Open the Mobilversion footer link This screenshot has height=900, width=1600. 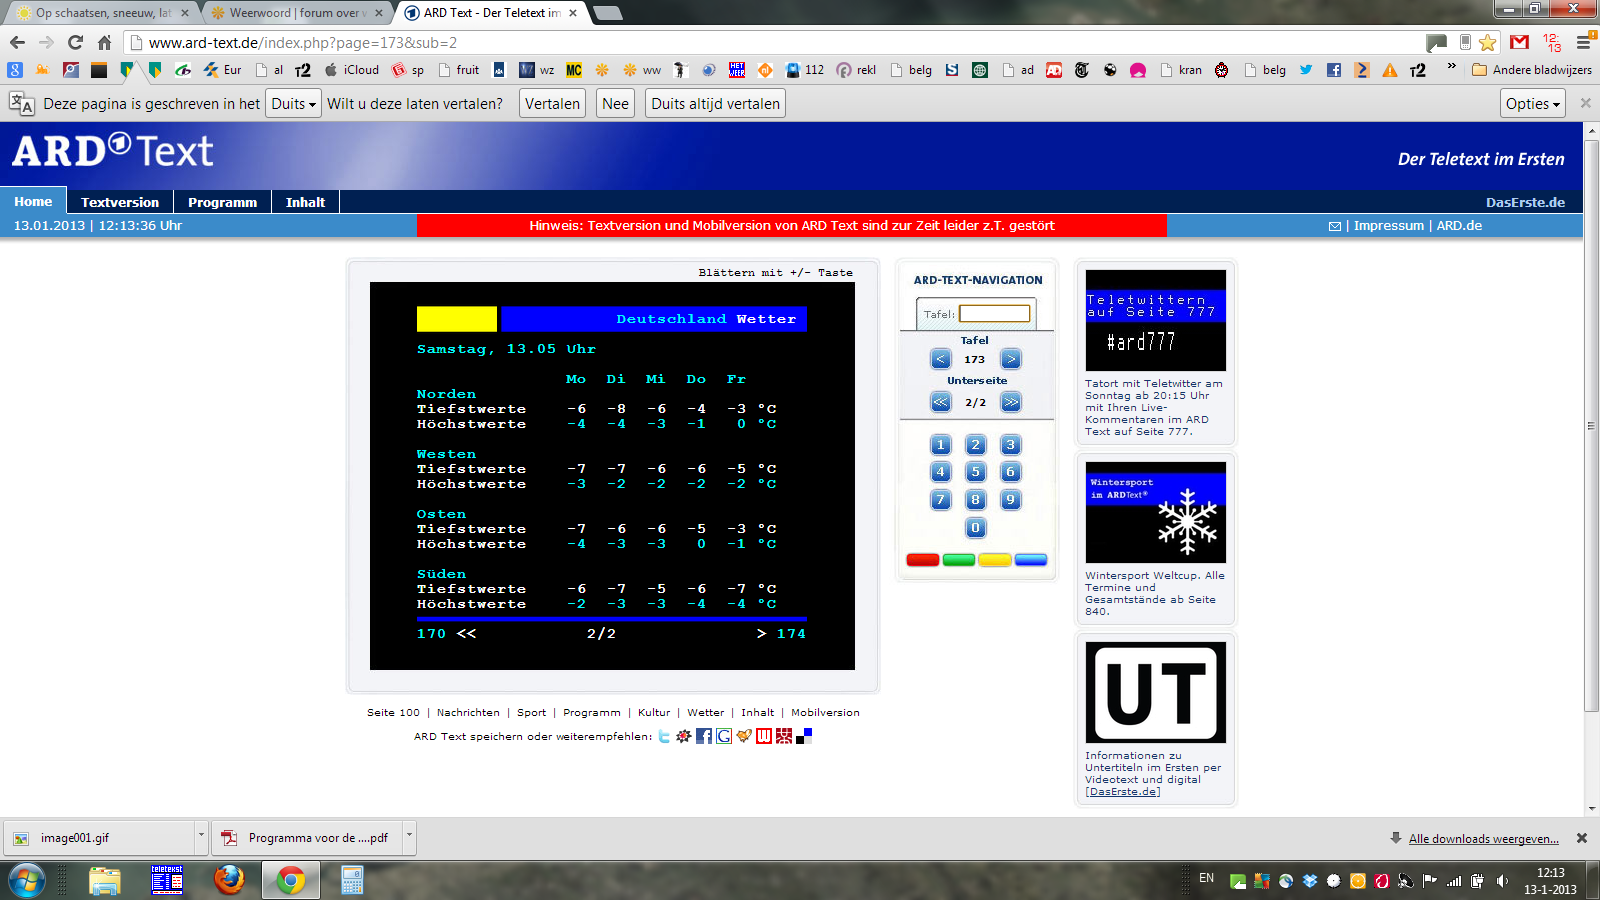point(825,713)
